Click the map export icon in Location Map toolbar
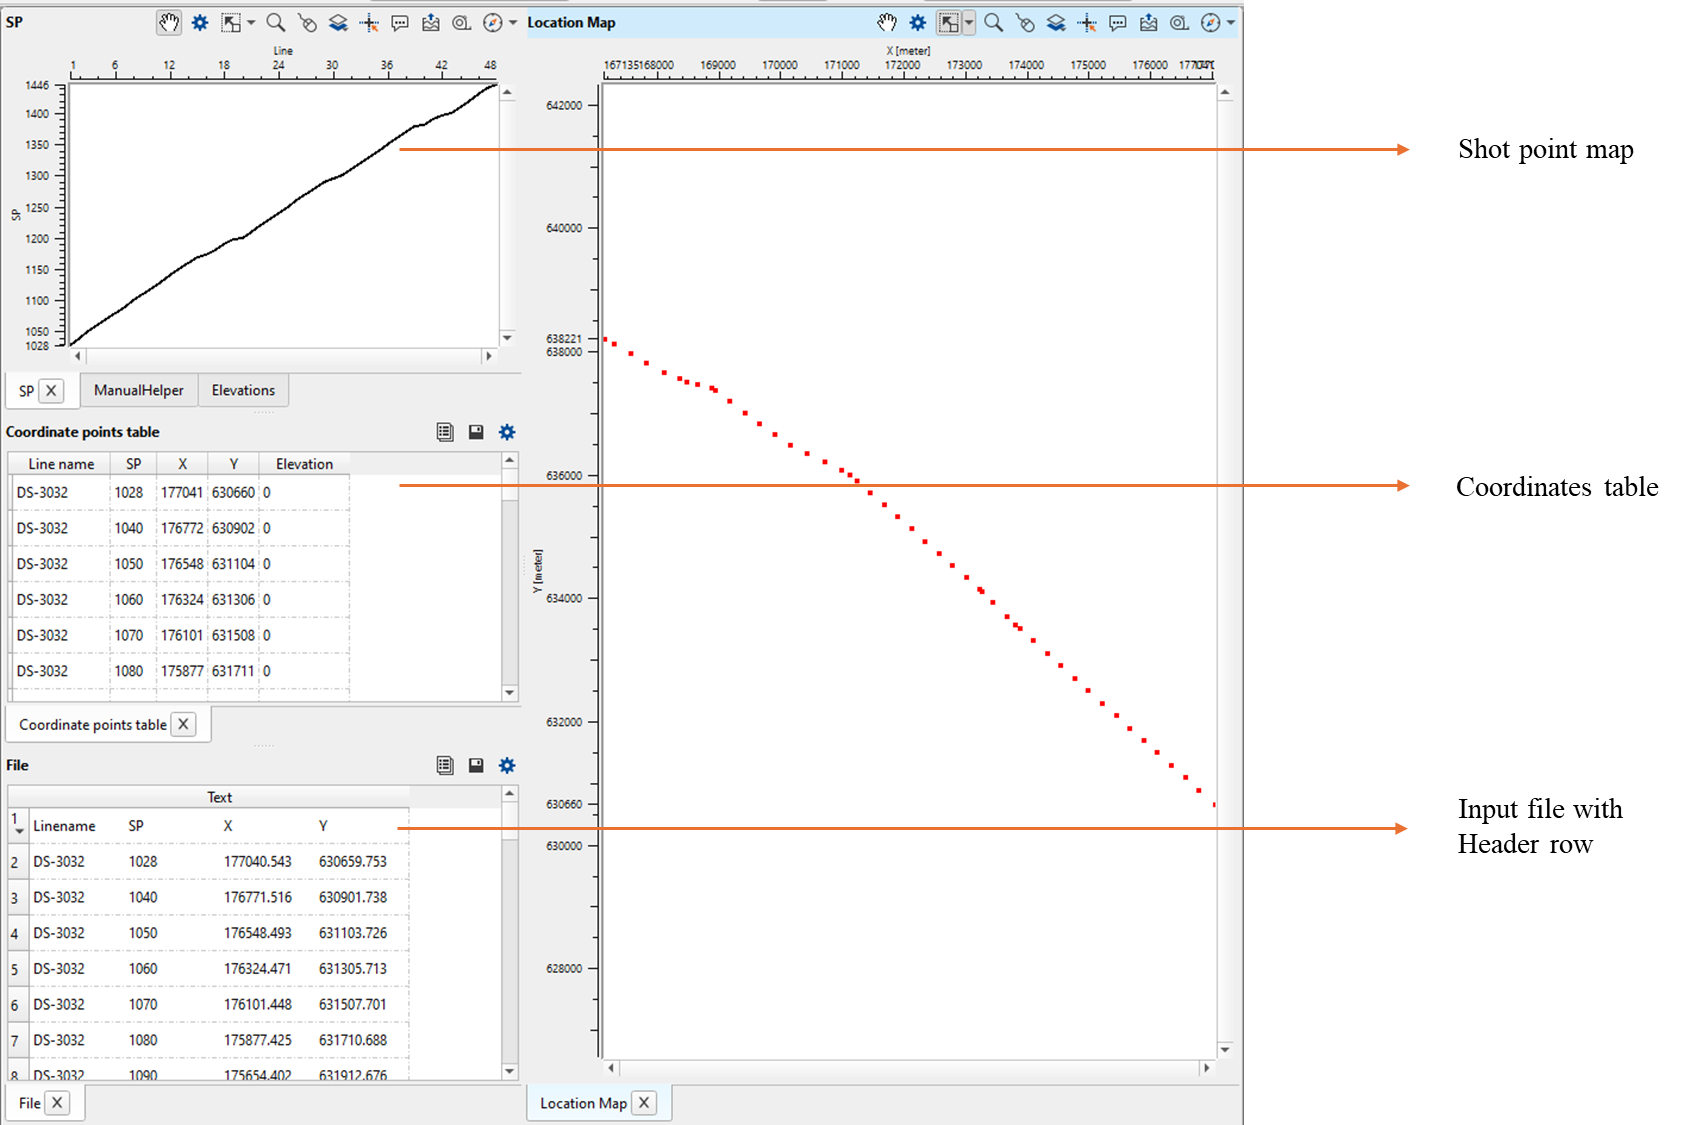Viewport: 1696px width, 1125px height. tap(1148, 22)
